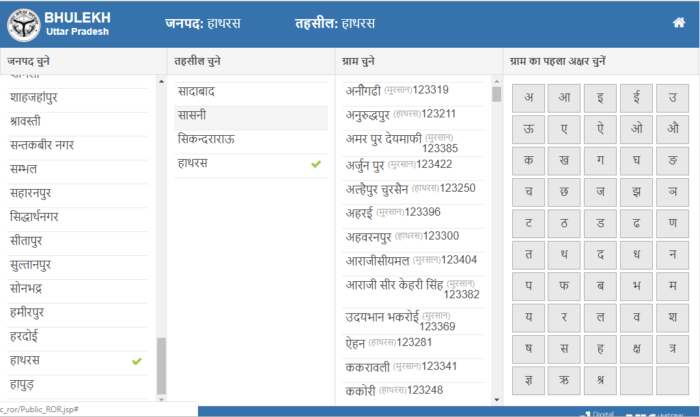The width and height of the screenshot is (700, 417).
Task: Click the letter ब button
Action: click(600, 286)
